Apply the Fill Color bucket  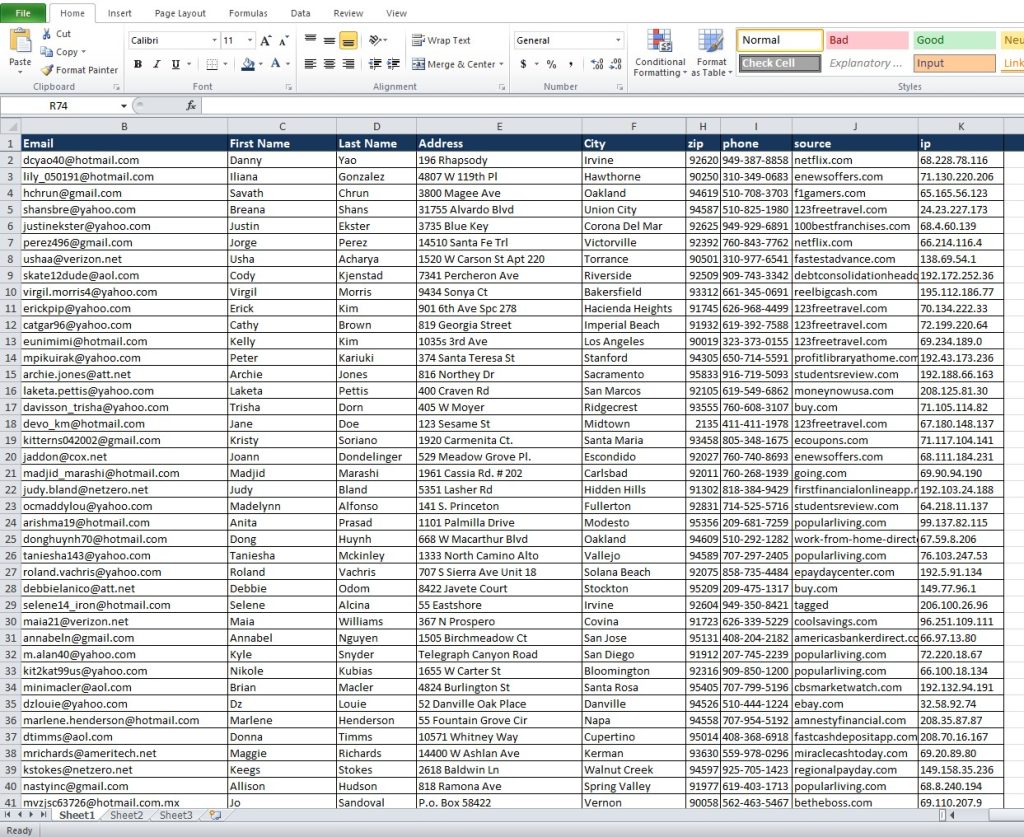click(x=248, y=64)
